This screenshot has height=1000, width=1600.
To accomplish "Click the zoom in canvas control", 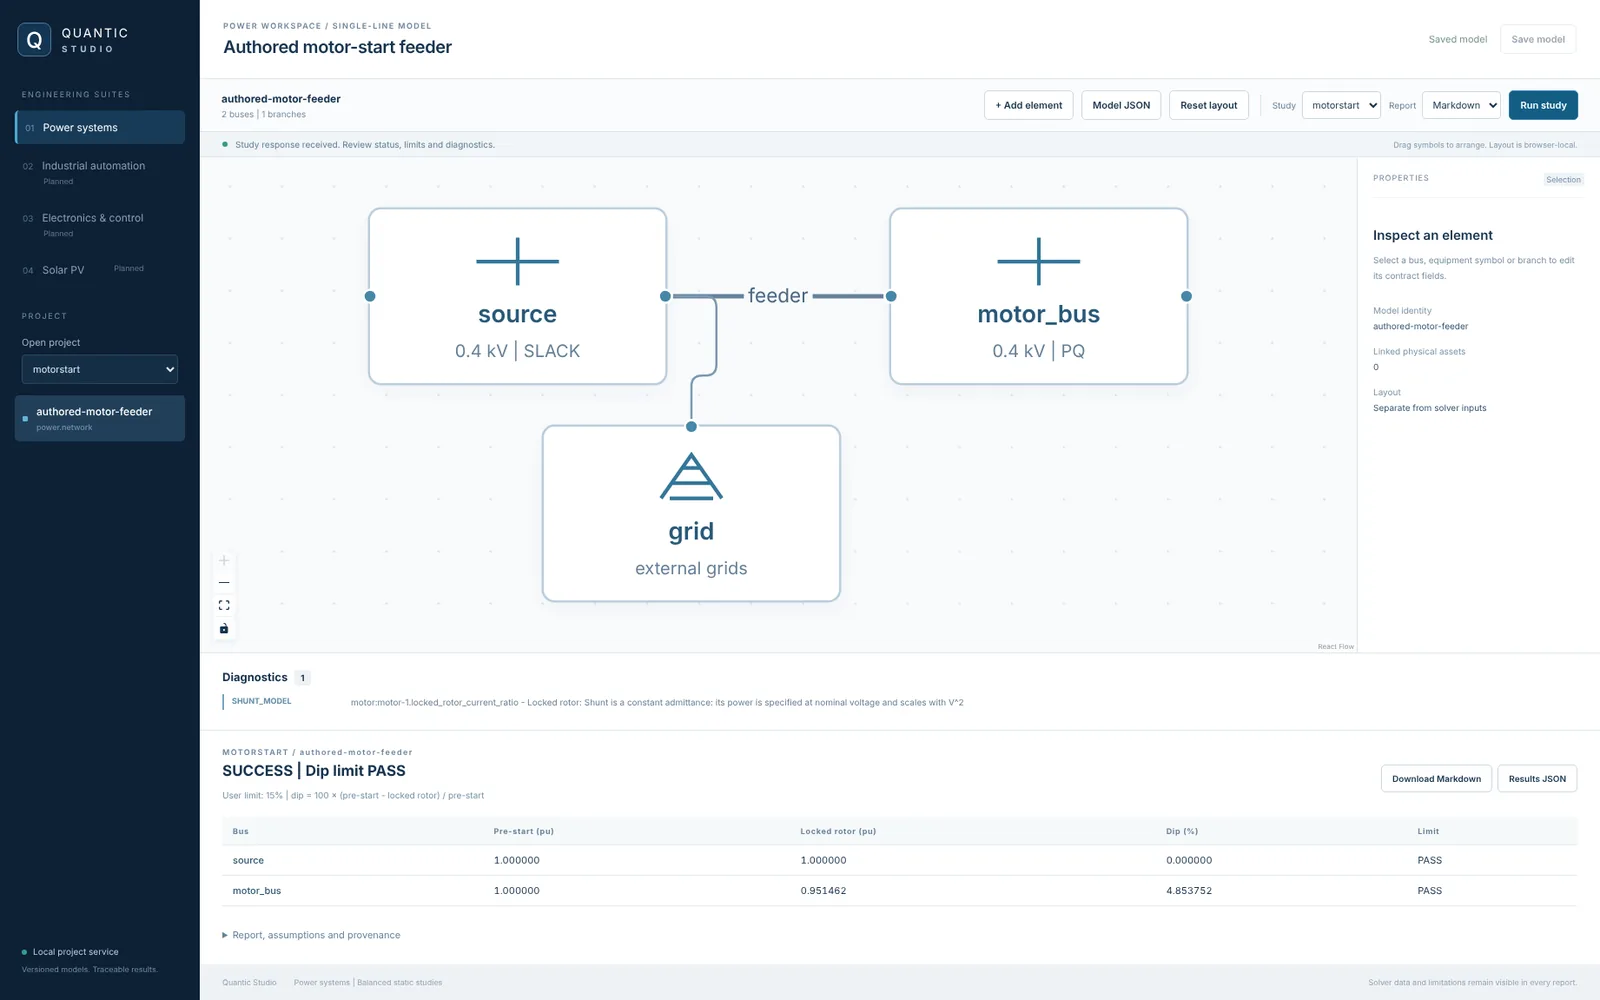I will point(224,561).
